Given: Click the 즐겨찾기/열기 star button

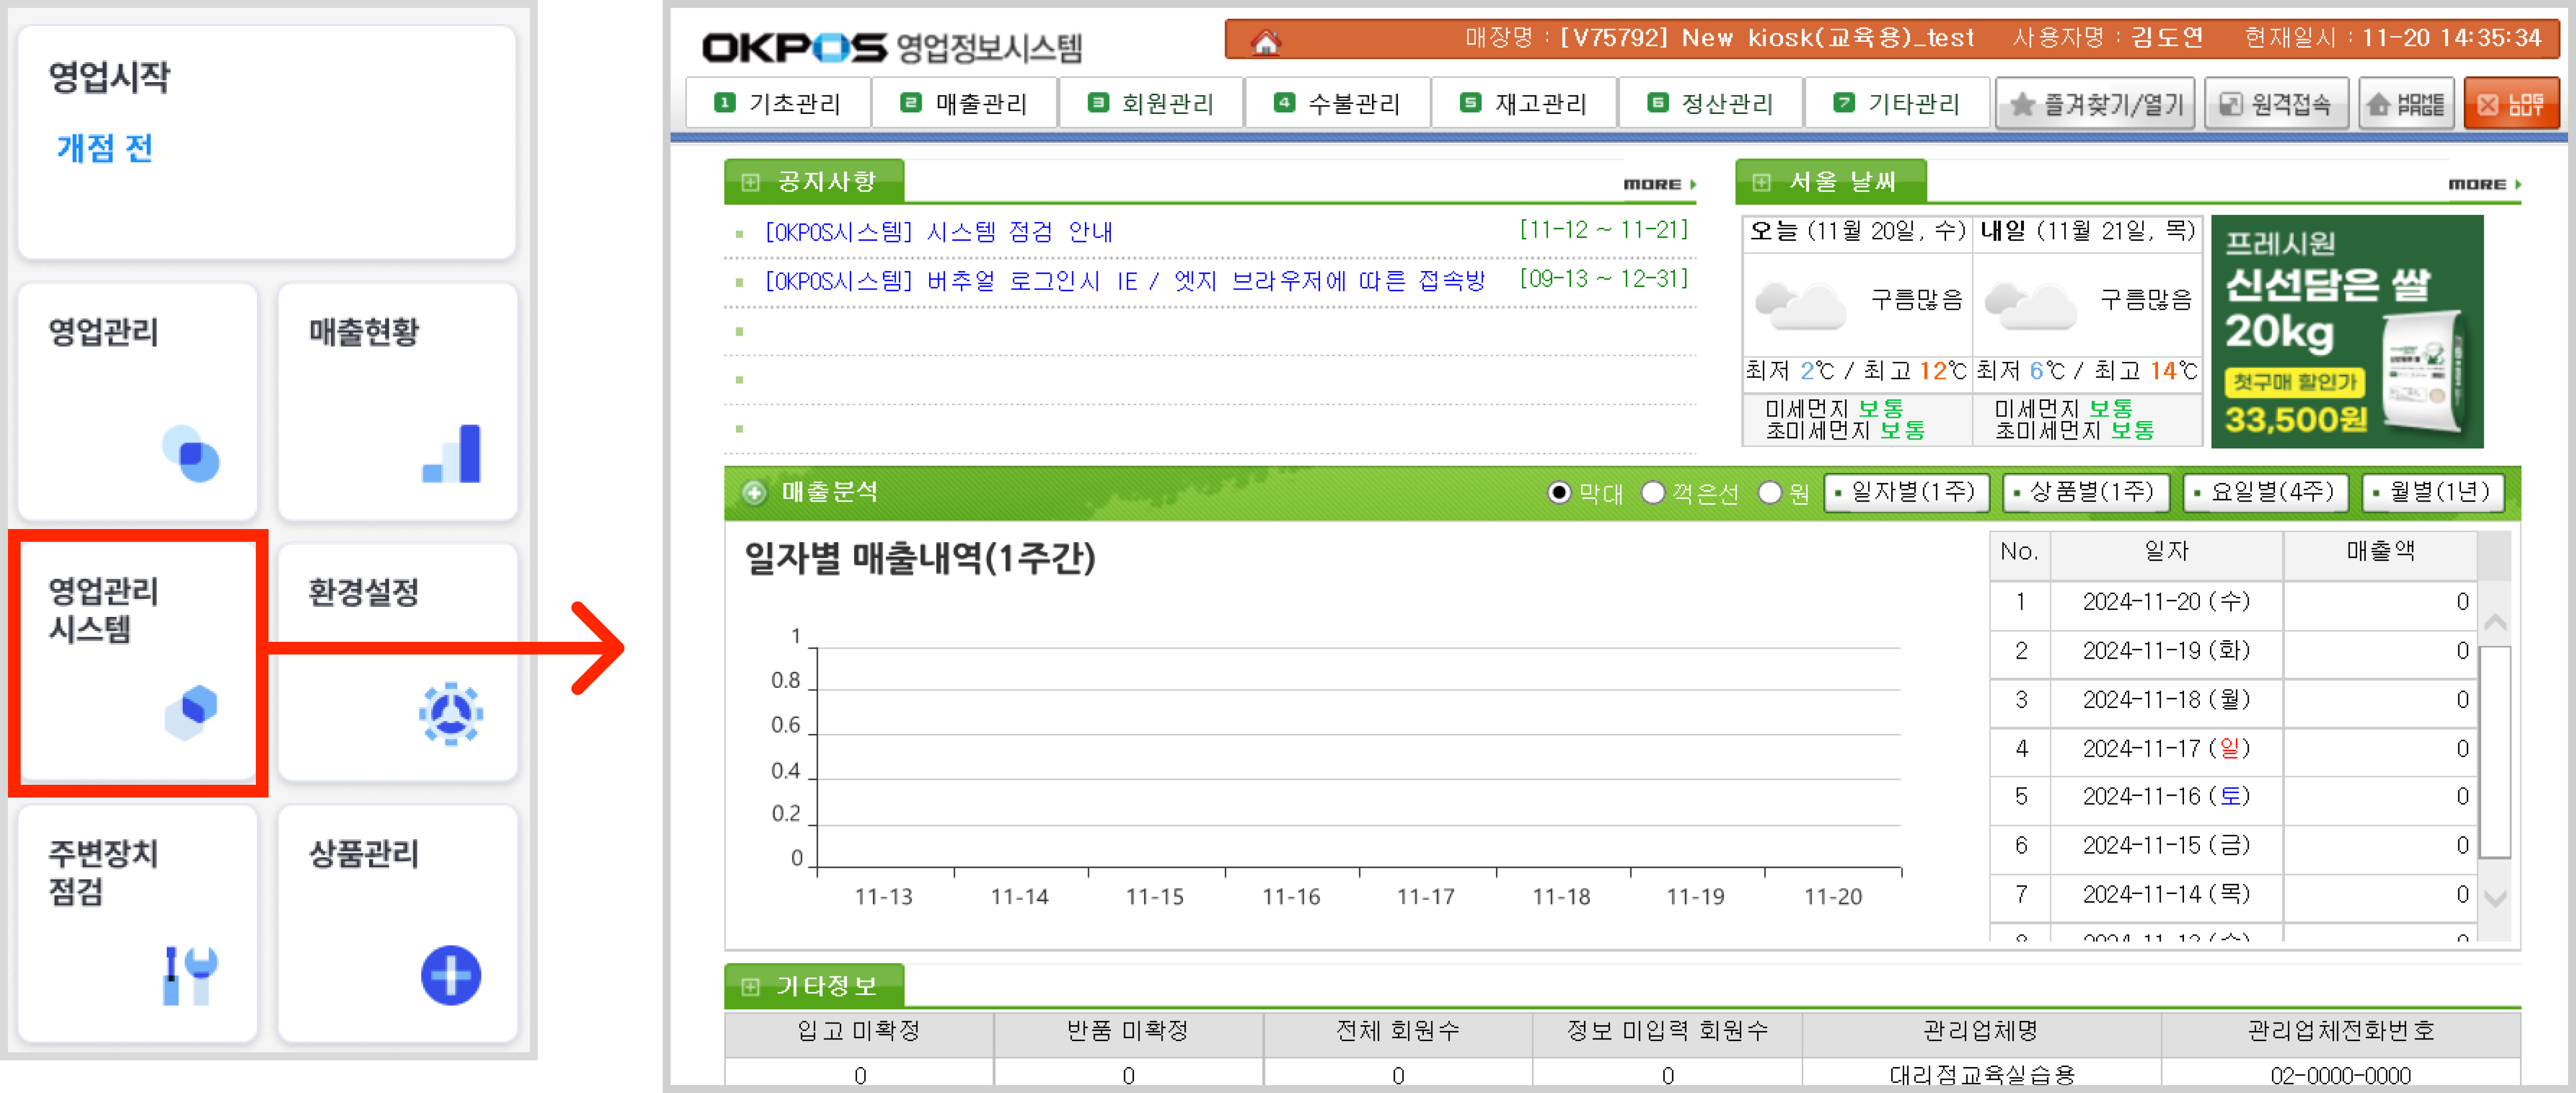Looking at the screenshot, I should 2094,104.
